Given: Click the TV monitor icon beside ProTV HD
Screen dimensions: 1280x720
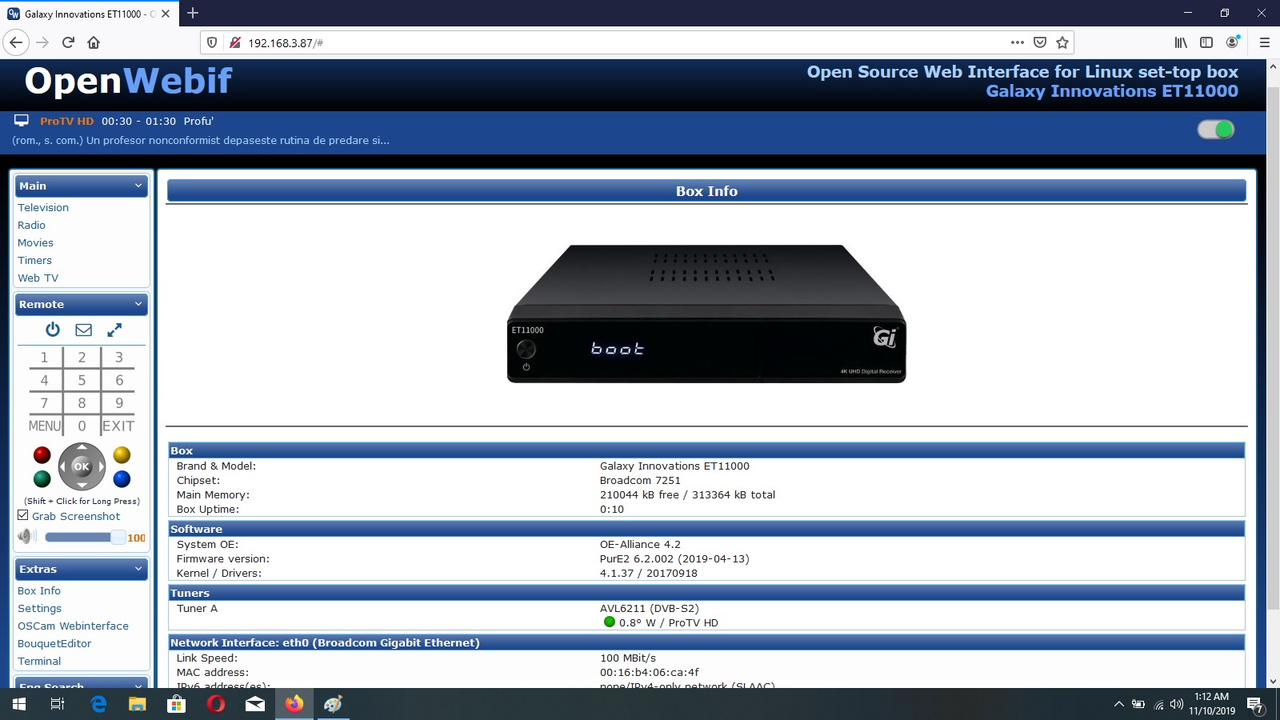Looking at the screenshot, I should point(21,121).
